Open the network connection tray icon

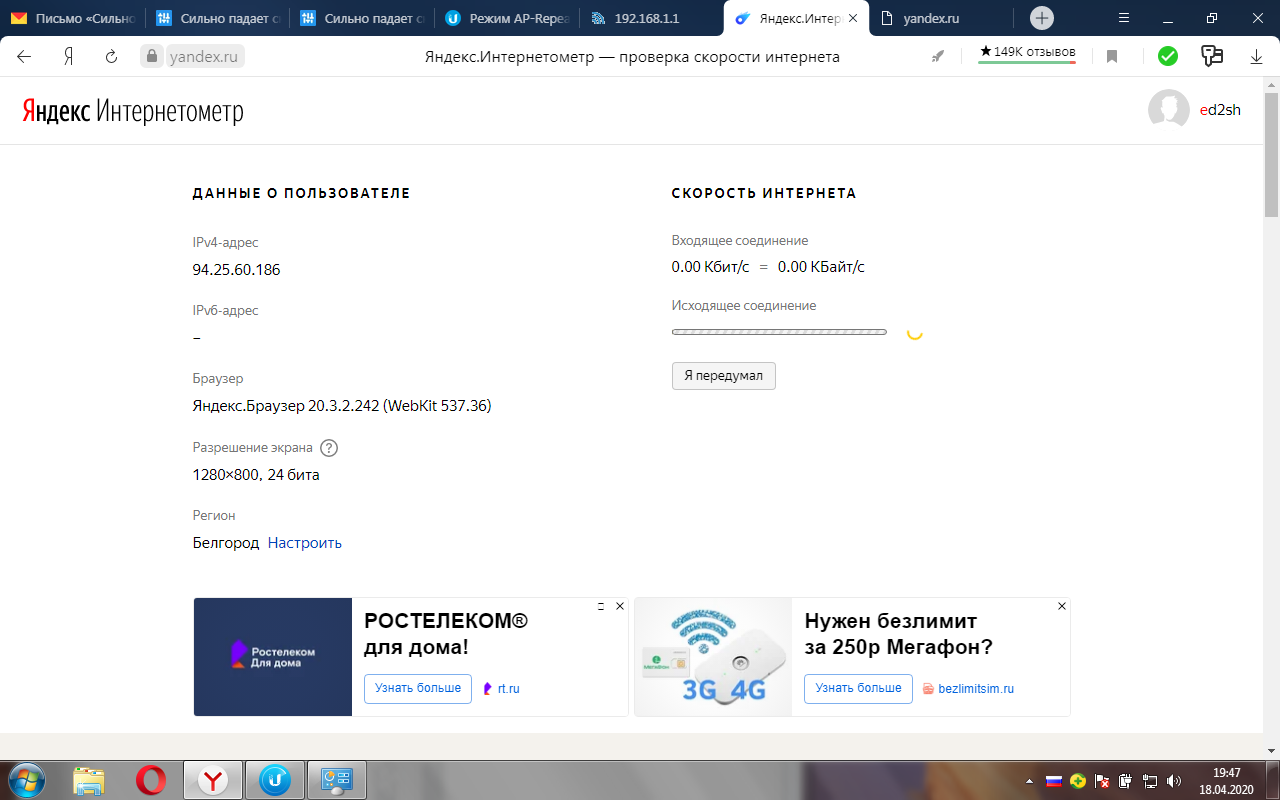pos(1150,780)
